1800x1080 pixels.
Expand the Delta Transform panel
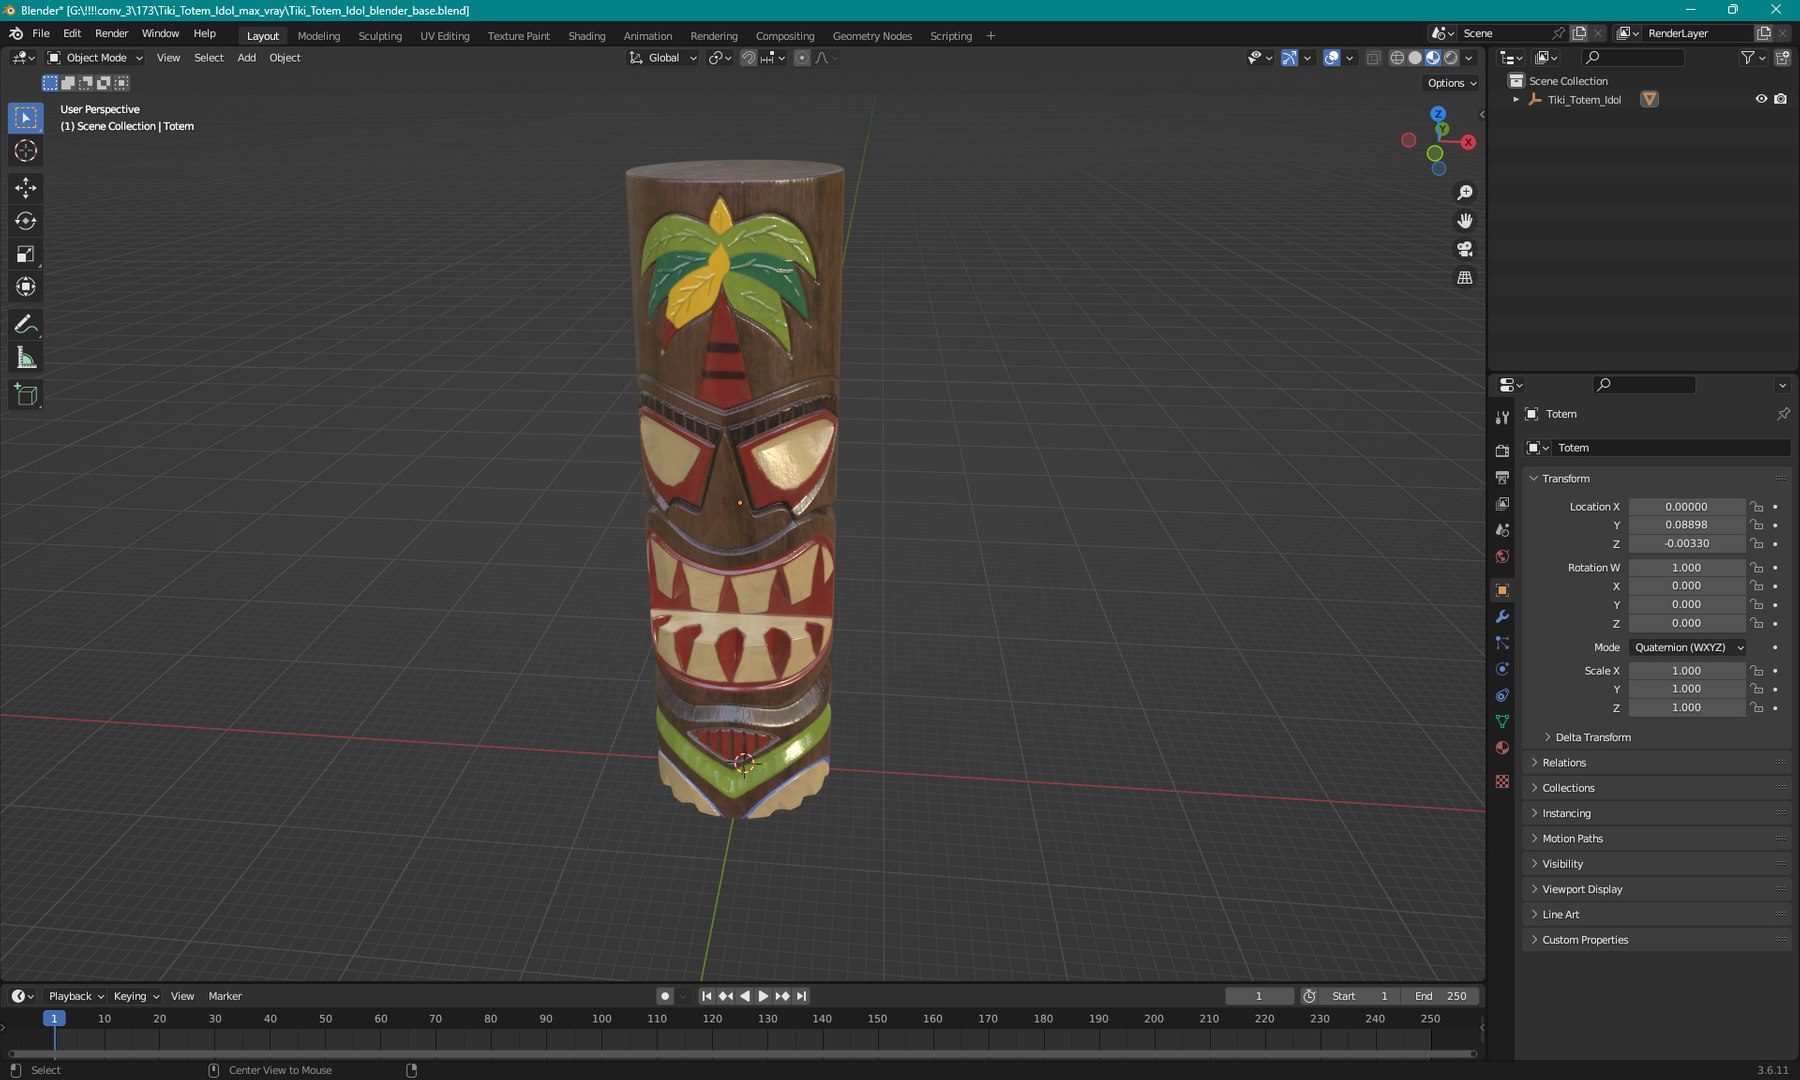coord(1593,738)
